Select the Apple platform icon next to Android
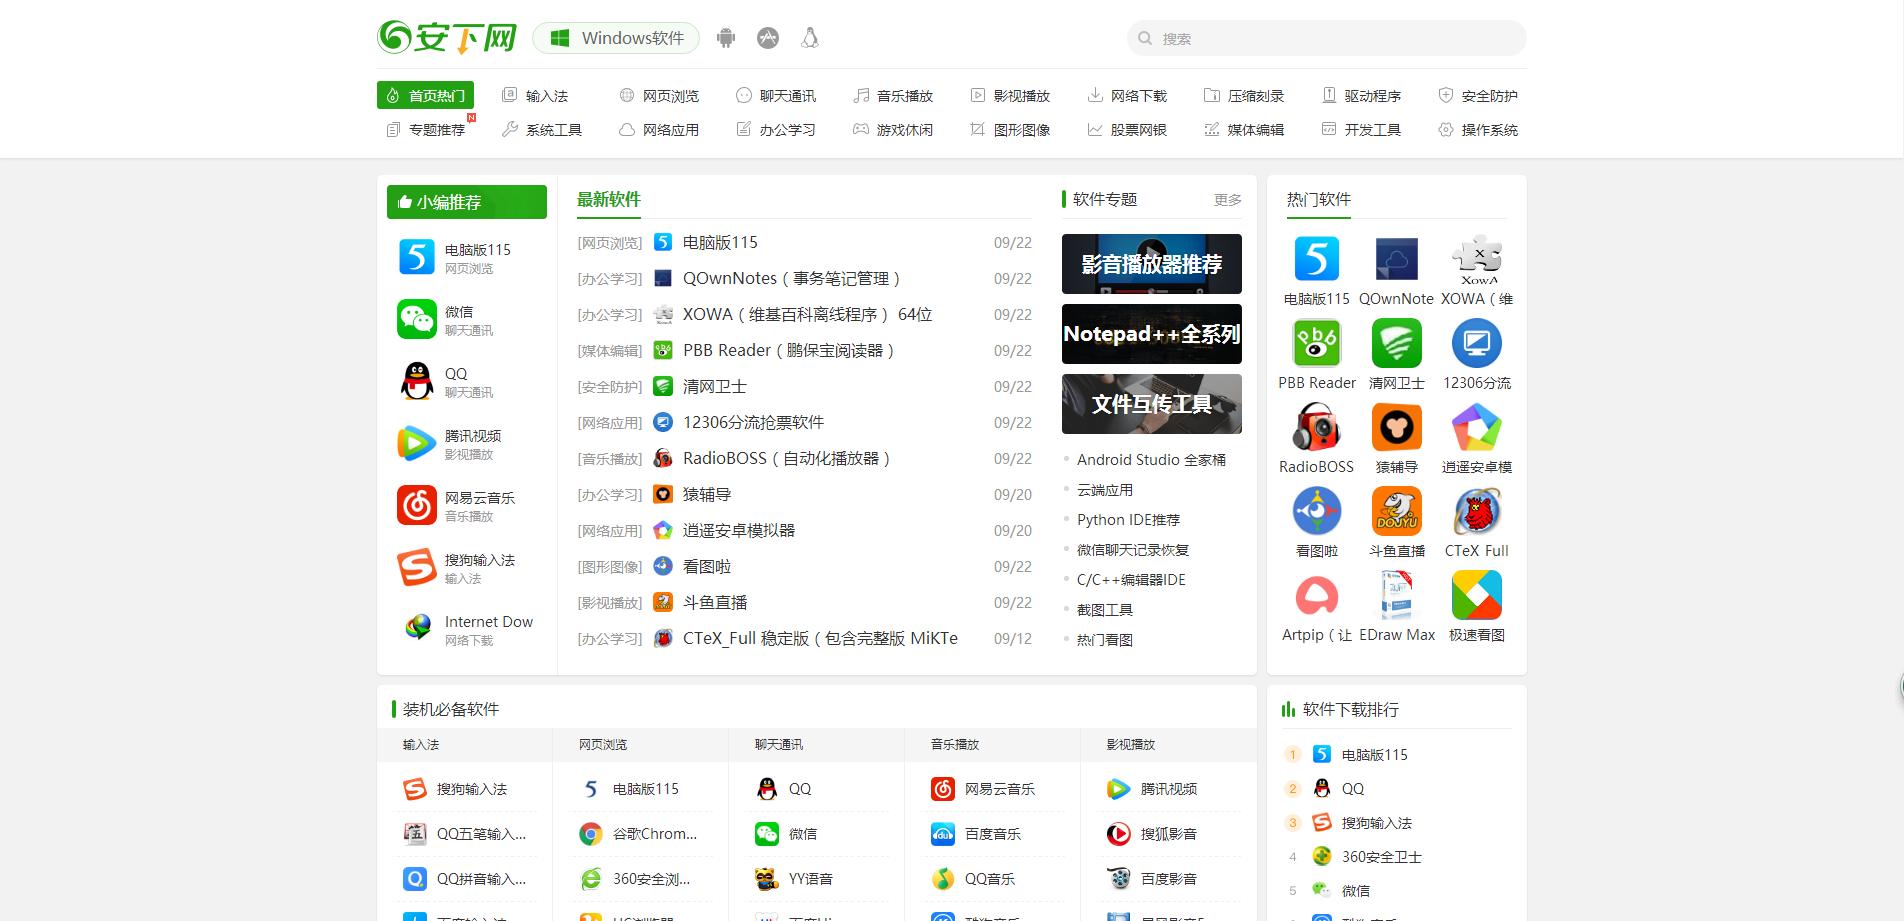Image resolution: width=1904 pixels, height=921 pixels. [767, 37]
